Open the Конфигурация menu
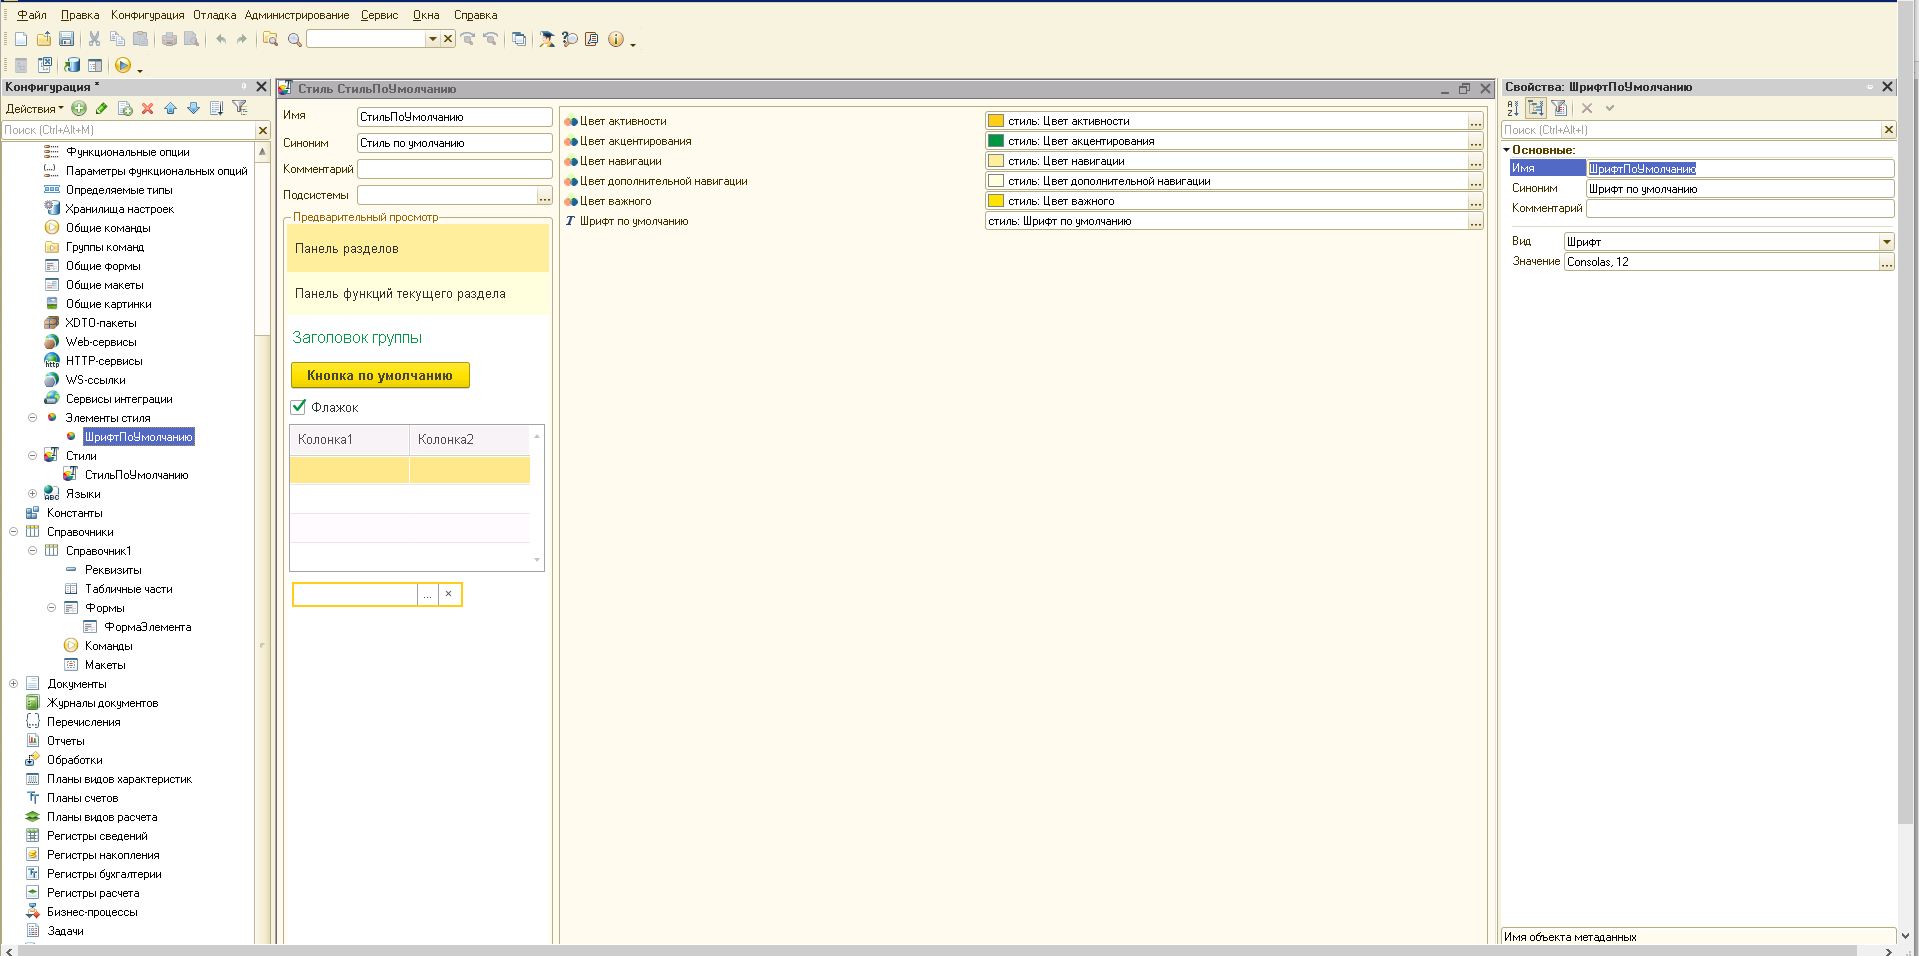1919x956 pixels. click(x=147, y=15)
